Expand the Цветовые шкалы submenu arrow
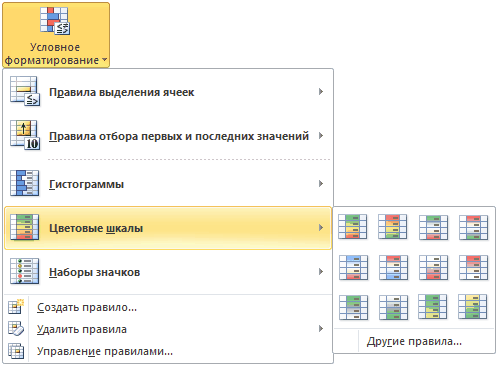Screen dimensions: 502x368 [321, 228]
